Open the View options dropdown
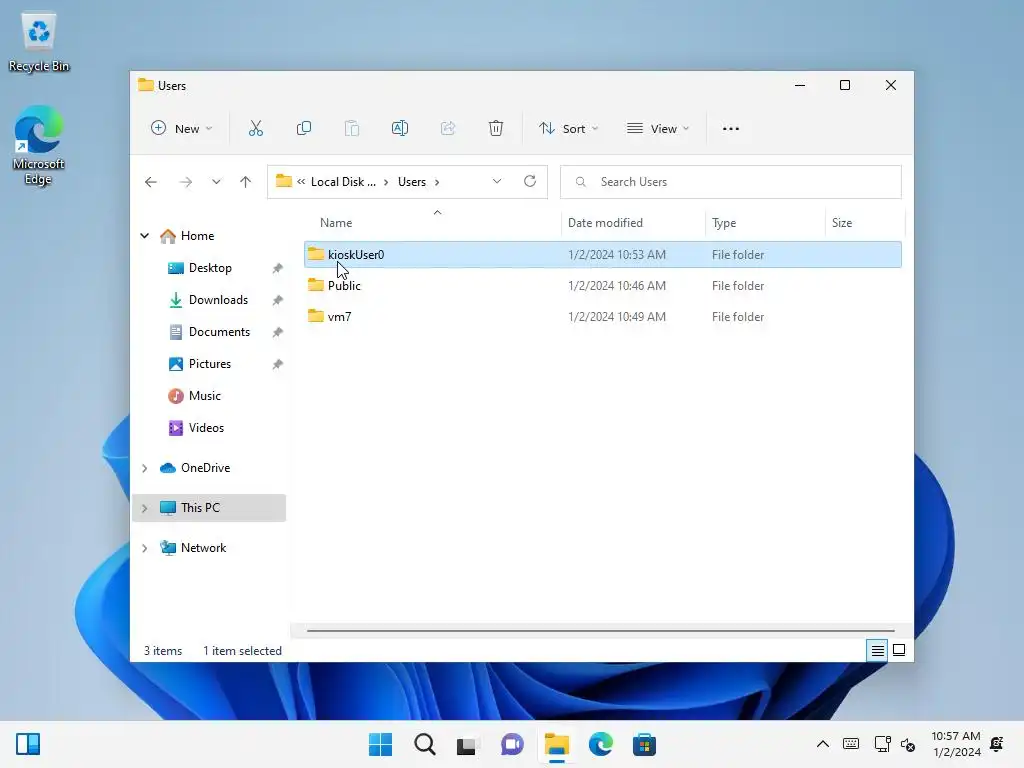 pos(658,129)
